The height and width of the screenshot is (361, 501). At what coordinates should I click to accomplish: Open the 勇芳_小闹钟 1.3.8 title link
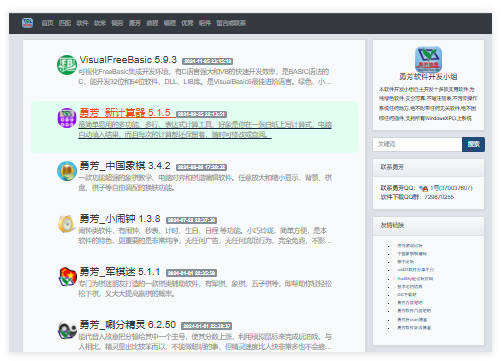tap(120, 219)
